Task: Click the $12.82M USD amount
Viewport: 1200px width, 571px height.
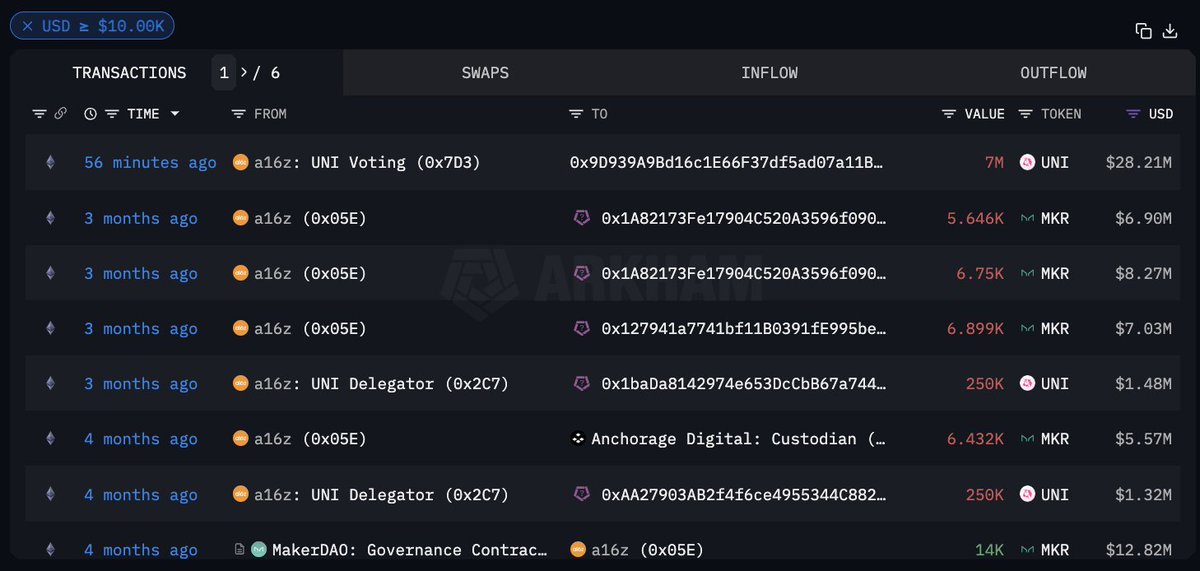Action: [x=1139, y=549]
